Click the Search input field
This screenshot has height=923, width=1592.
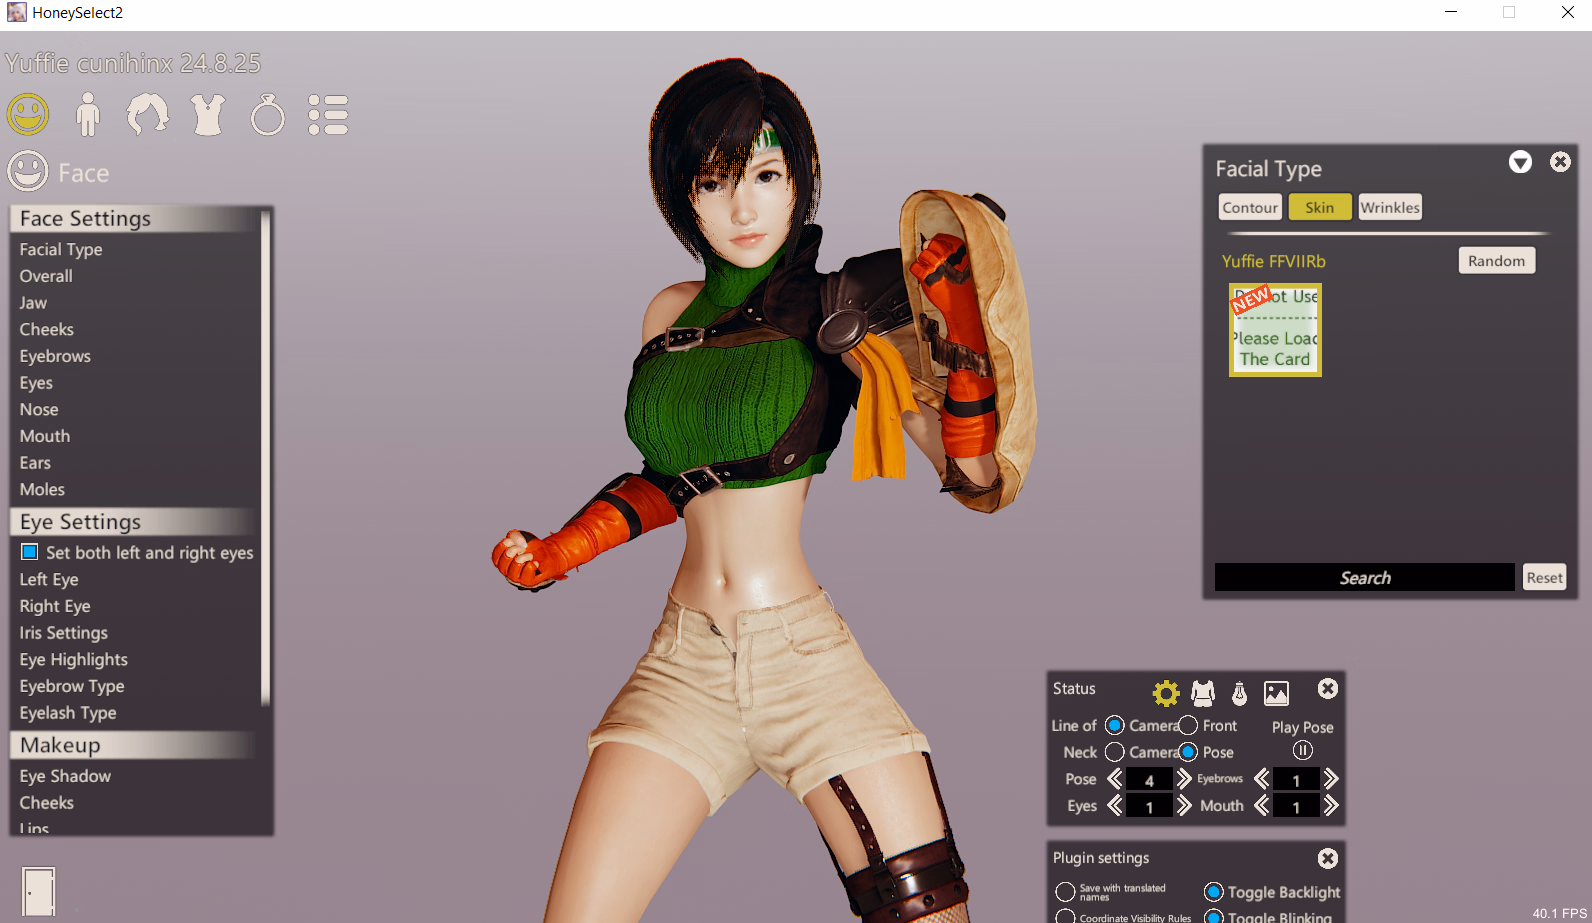click(x=1364, y=577)
